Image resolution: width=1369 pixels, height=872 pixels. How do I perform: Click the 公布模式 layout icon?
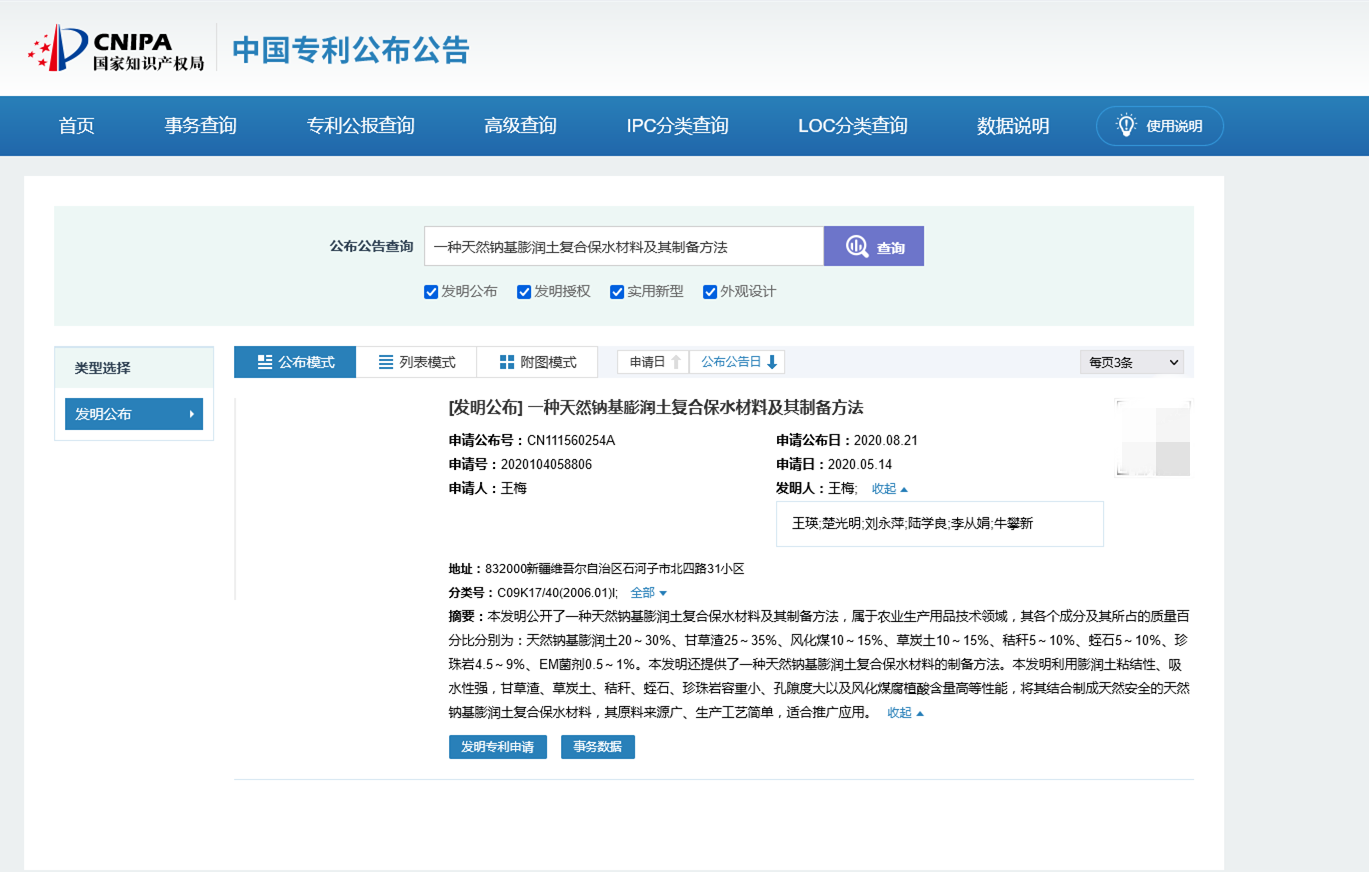265,362
